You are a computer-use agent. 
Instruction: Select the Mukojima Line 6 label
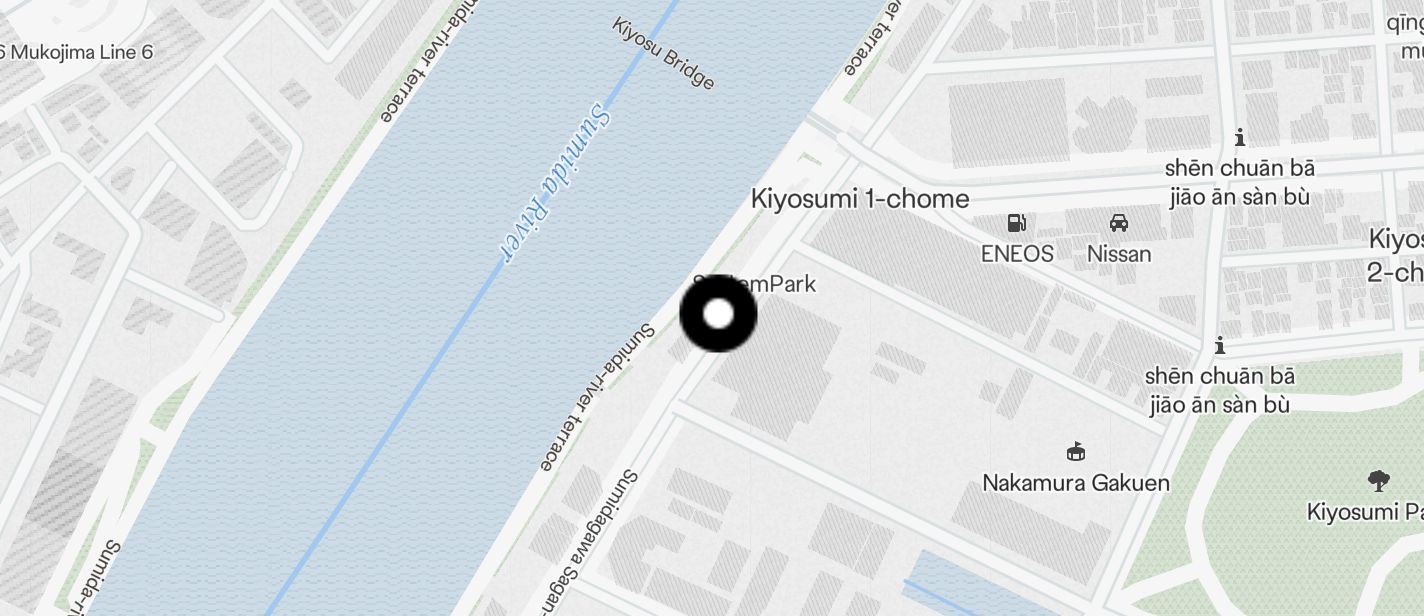click(77, 52)
